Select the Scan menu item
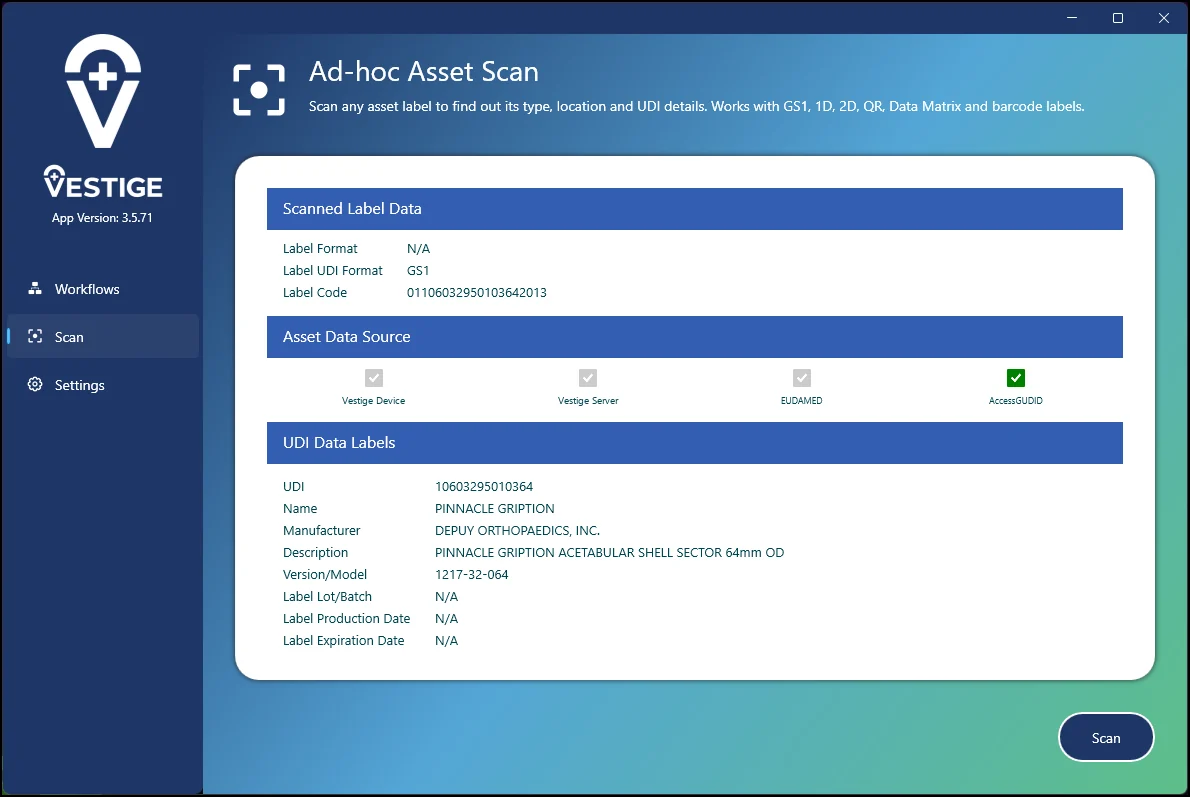 103,336
